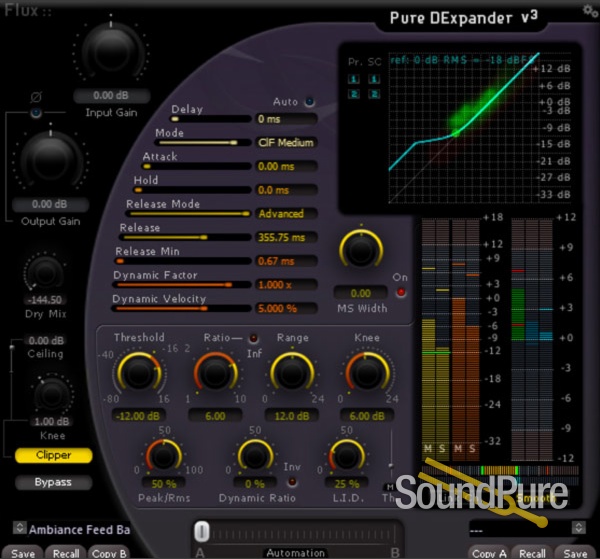Click the main Knee knob
Image resolution: width=600 pixels, height=559 pixels.
[367, 374]
